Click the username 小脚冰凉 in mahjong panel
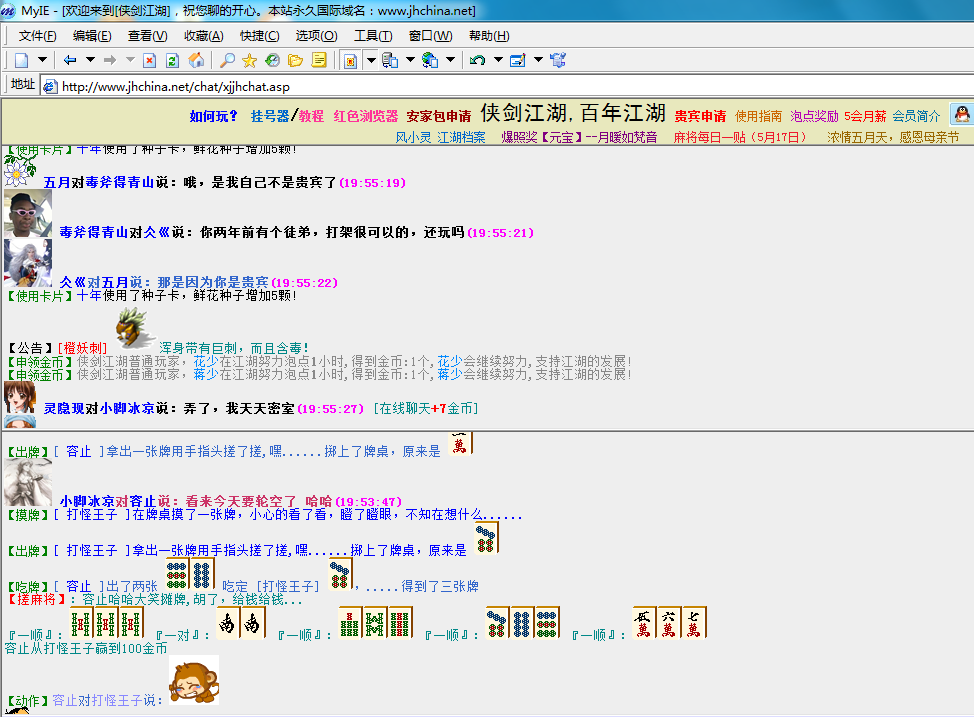 coord(88,501)
